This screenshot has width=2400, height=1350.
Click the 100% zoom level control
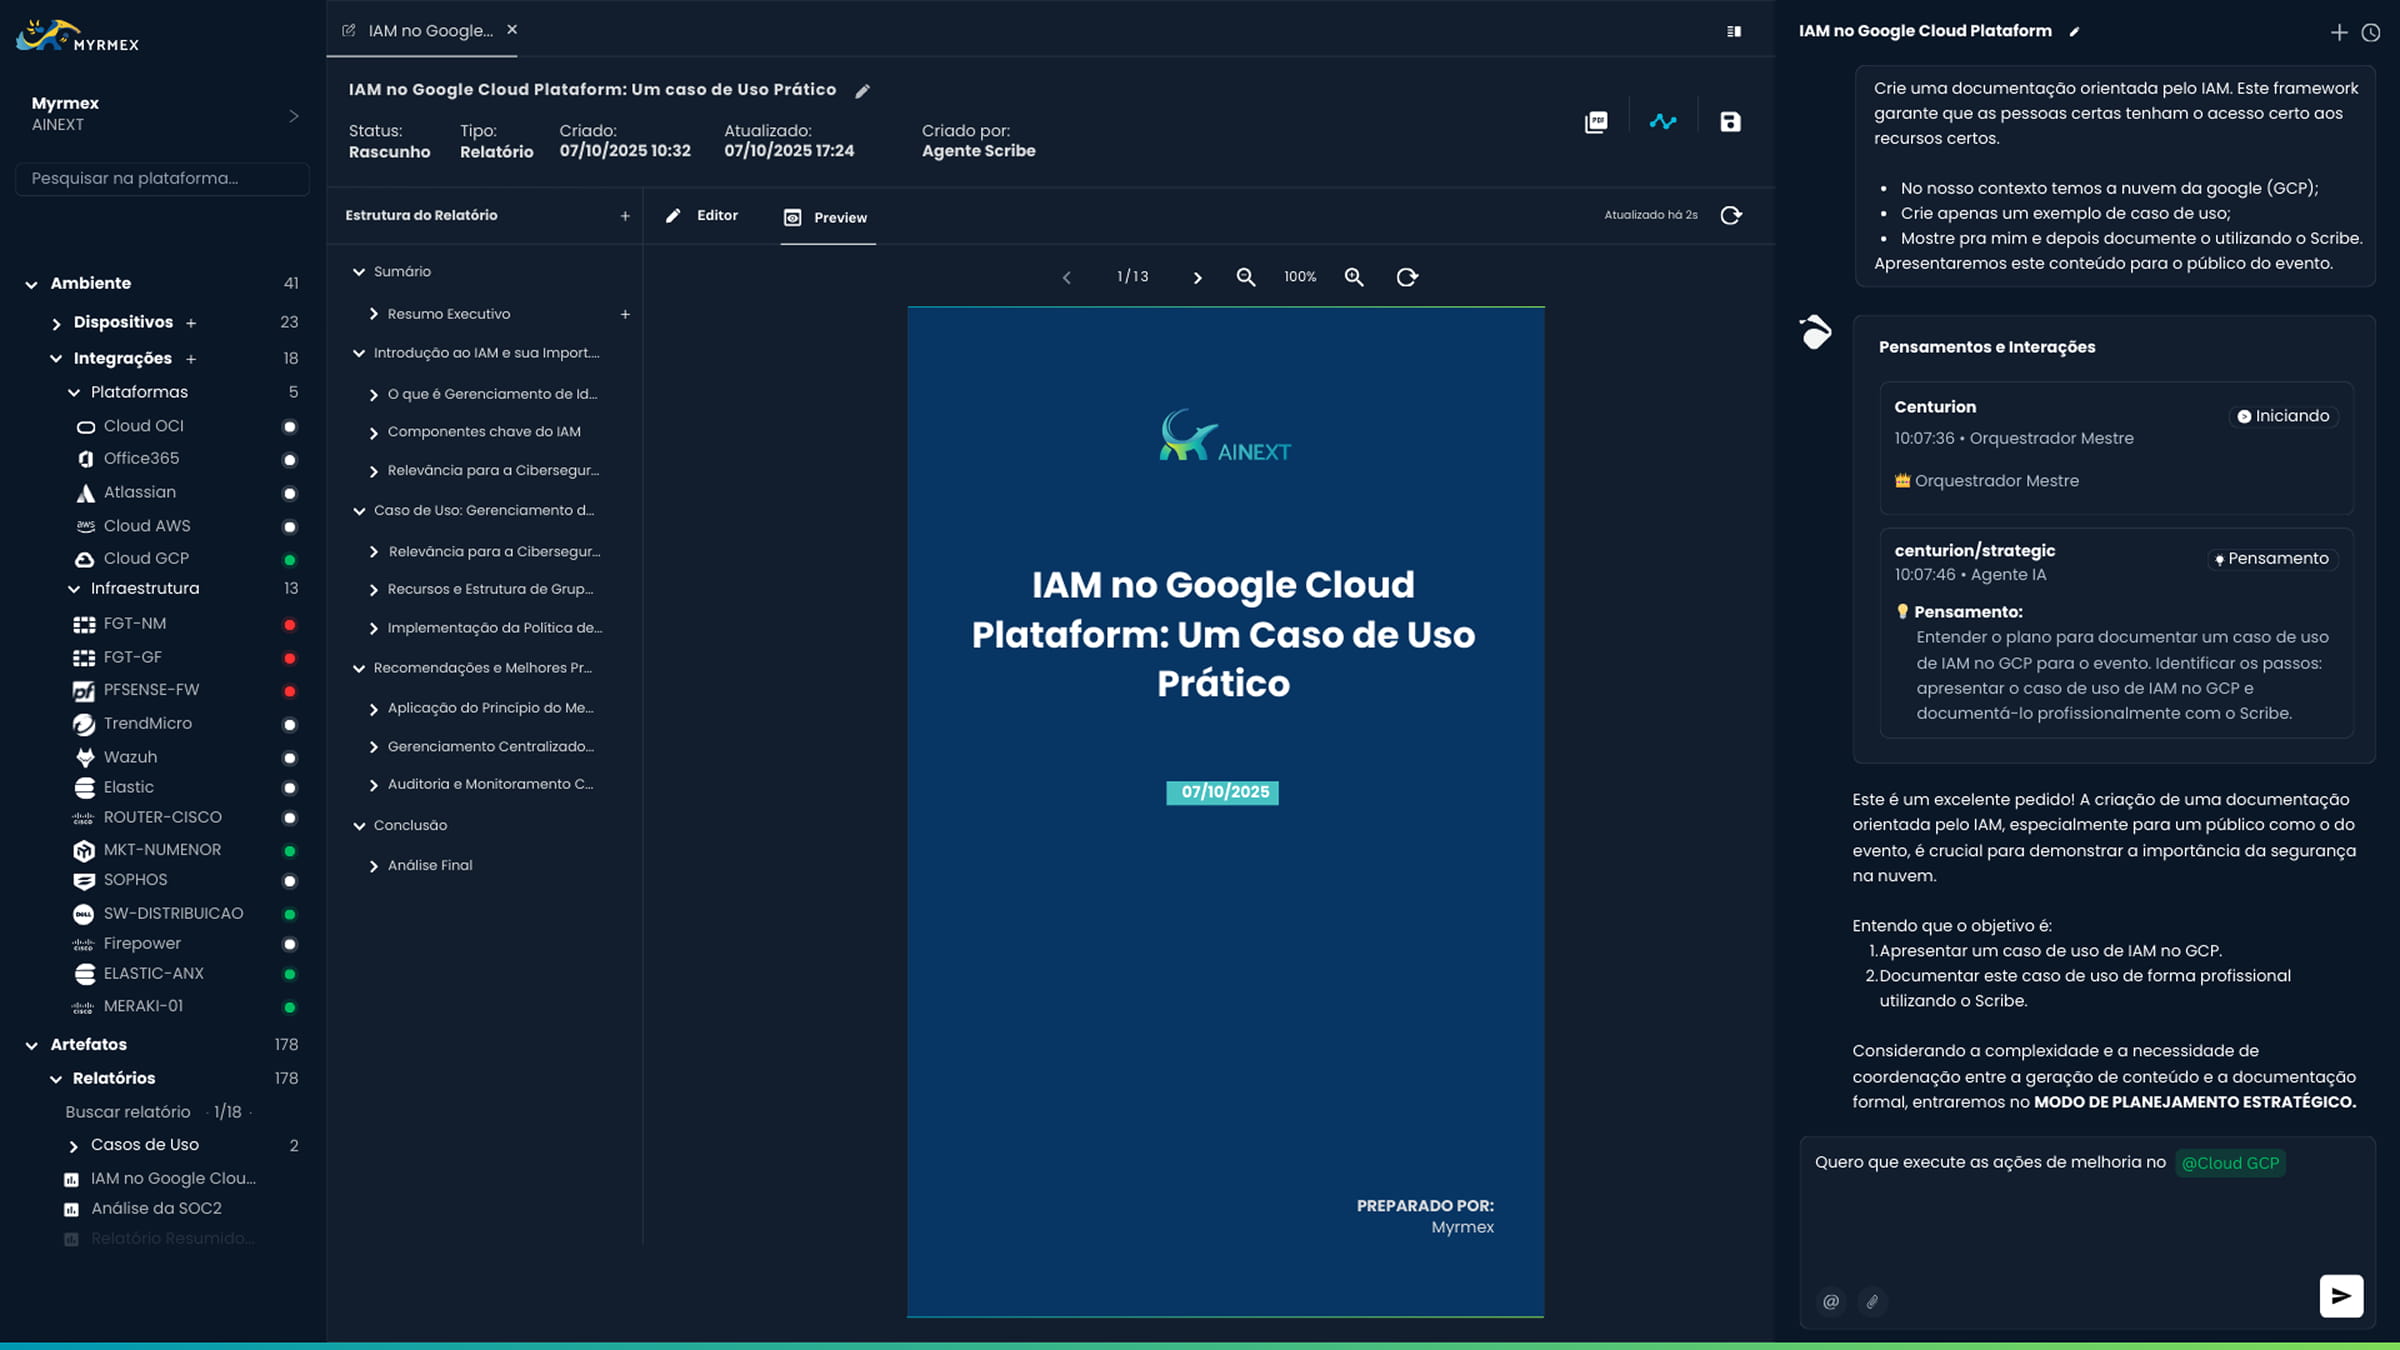pyautogui.click(x=1298, y=277)
